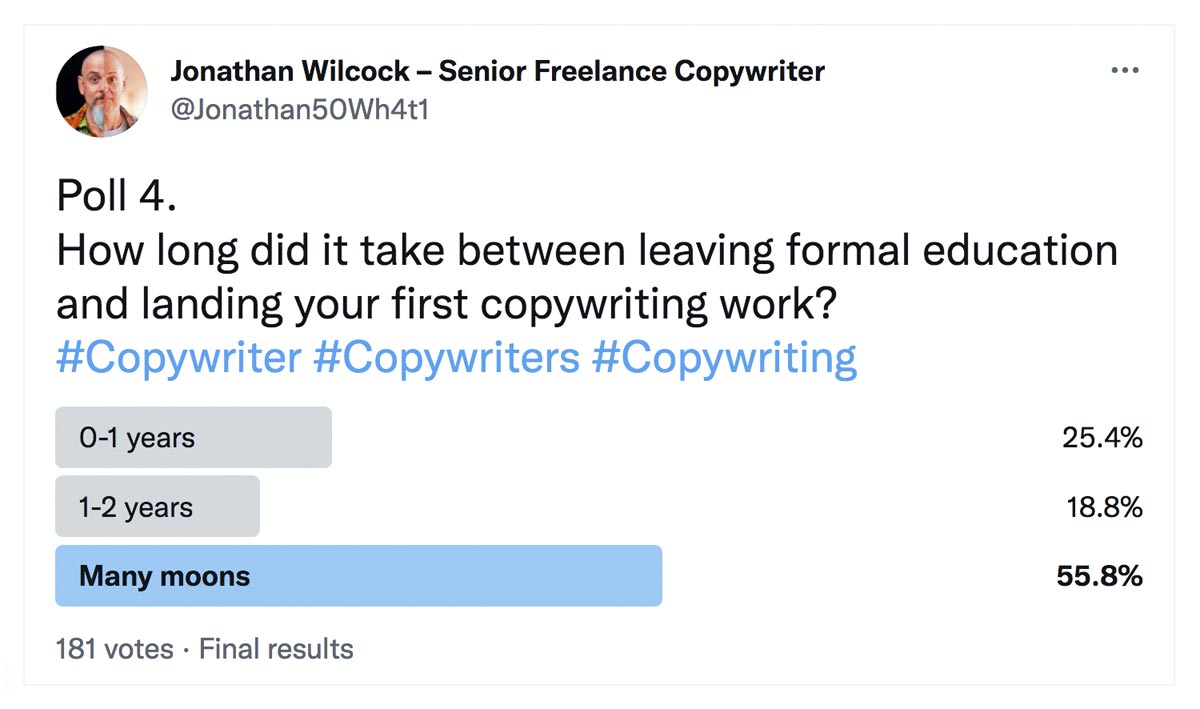This screenshot has height=709, width=1200.
Task: Click the 18.8% result figure
Action: point(1104,507)
